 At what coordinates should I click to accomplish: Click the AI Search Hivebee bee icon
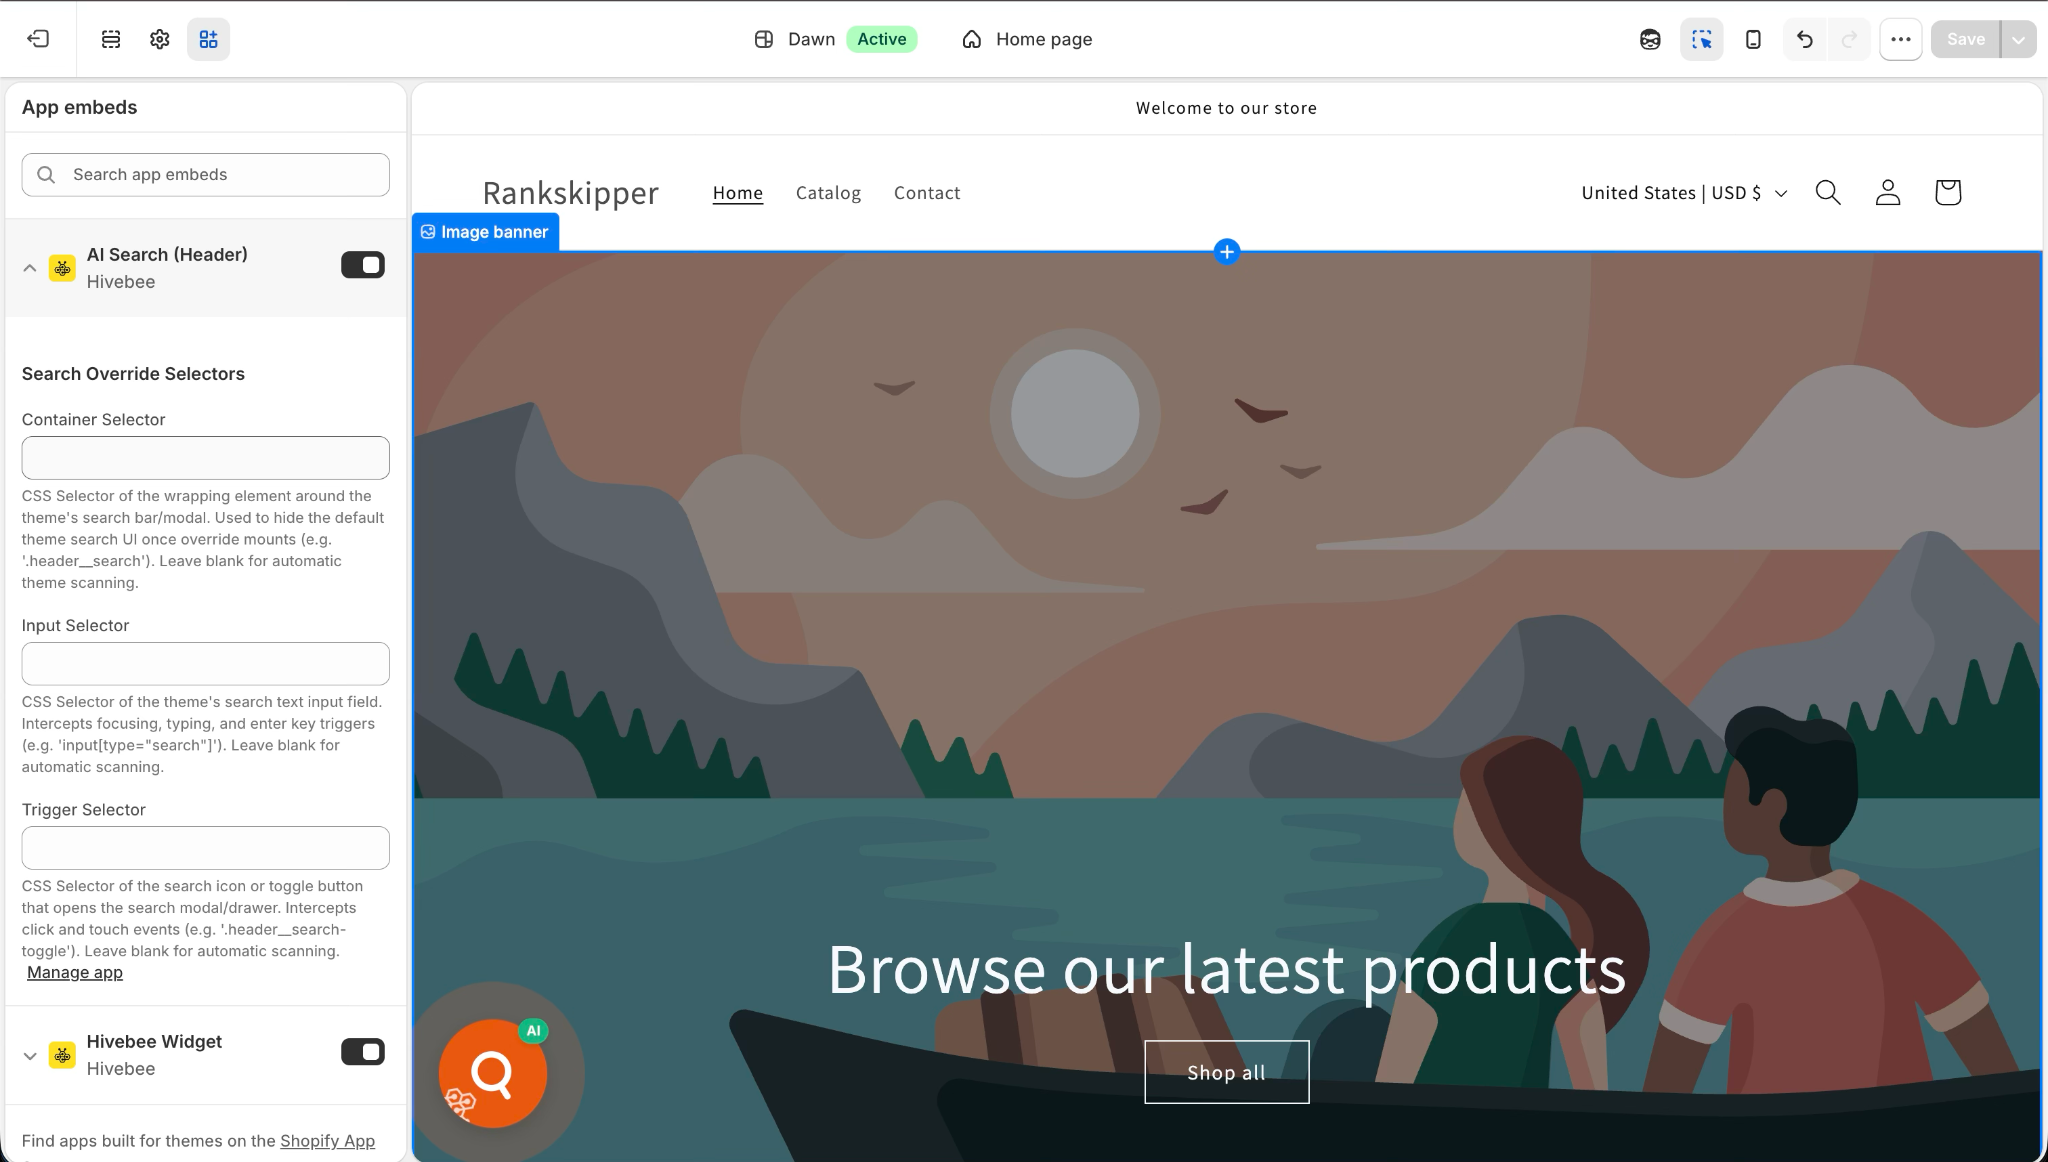point(62,268)
